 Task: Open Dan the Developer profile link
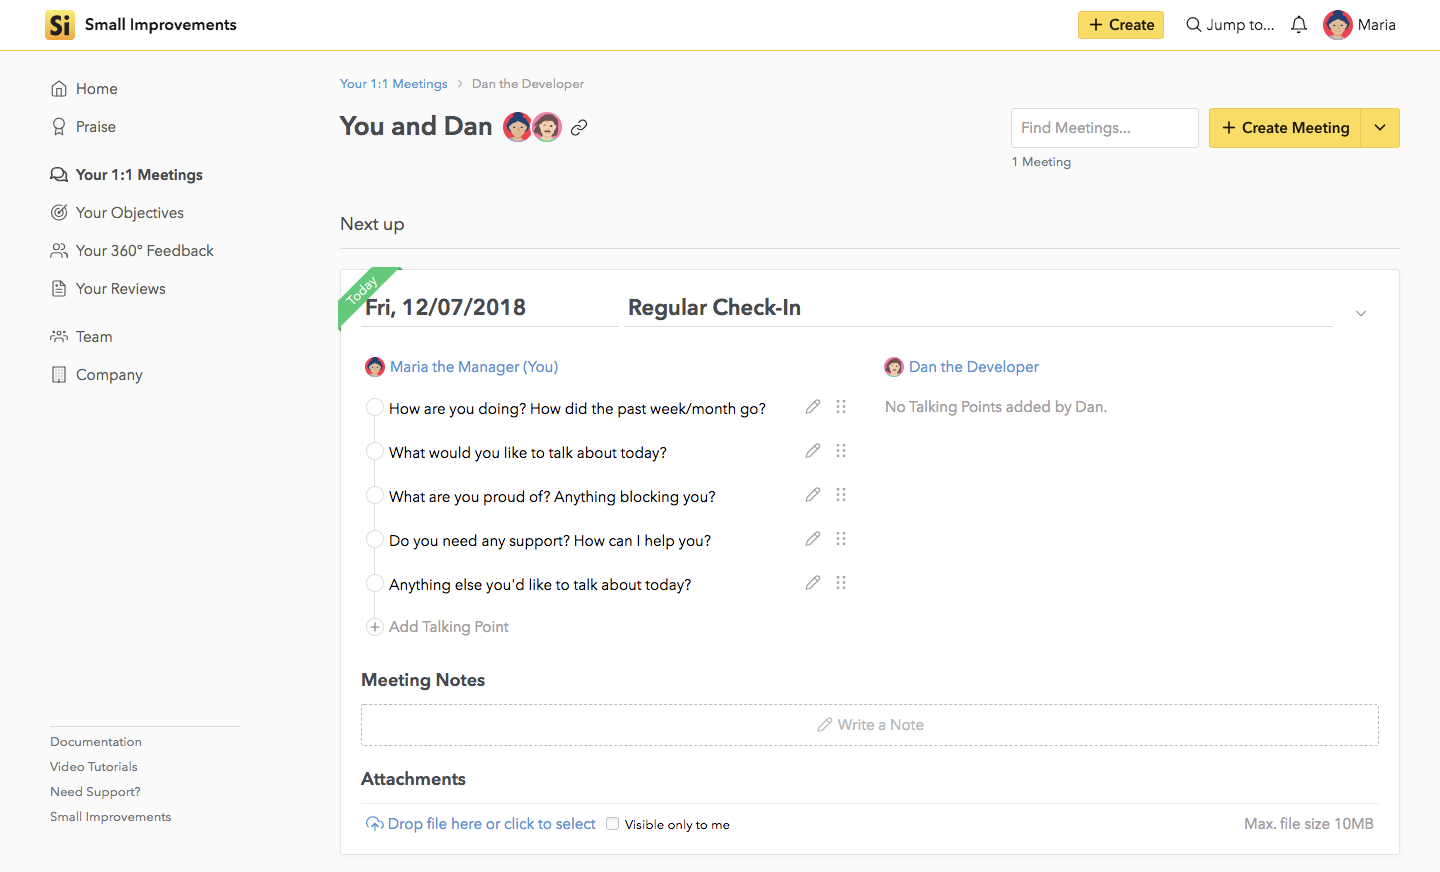(x=974, y=367)
